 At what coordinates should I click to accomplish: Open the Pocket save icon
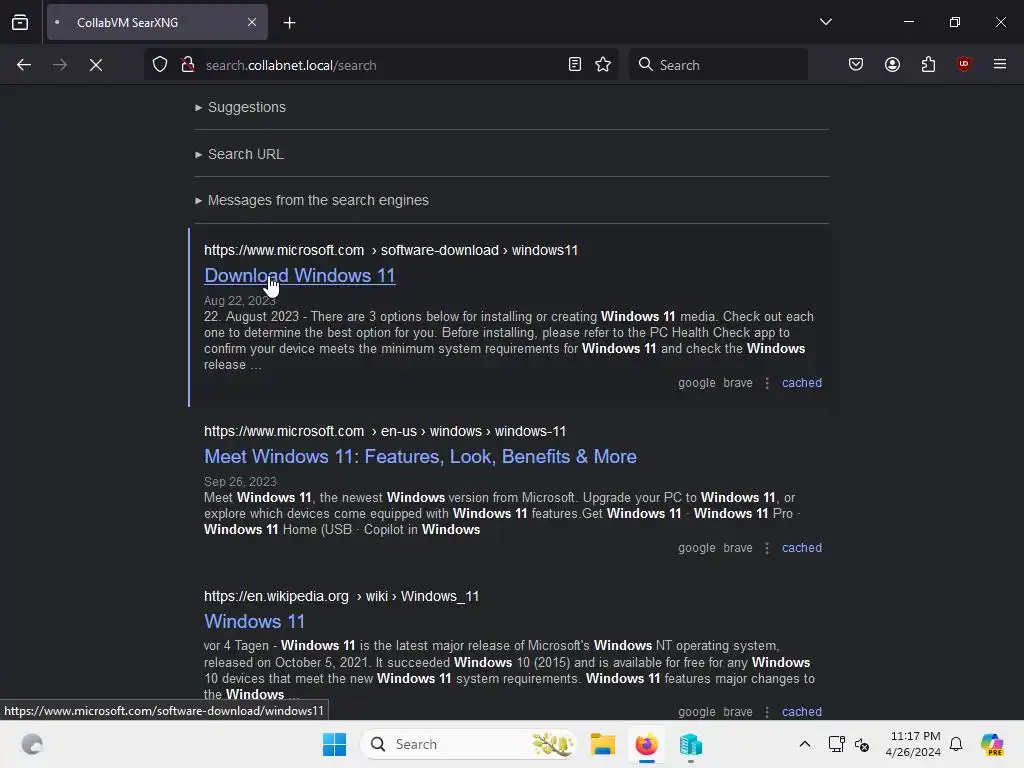(x=856, y=65)
